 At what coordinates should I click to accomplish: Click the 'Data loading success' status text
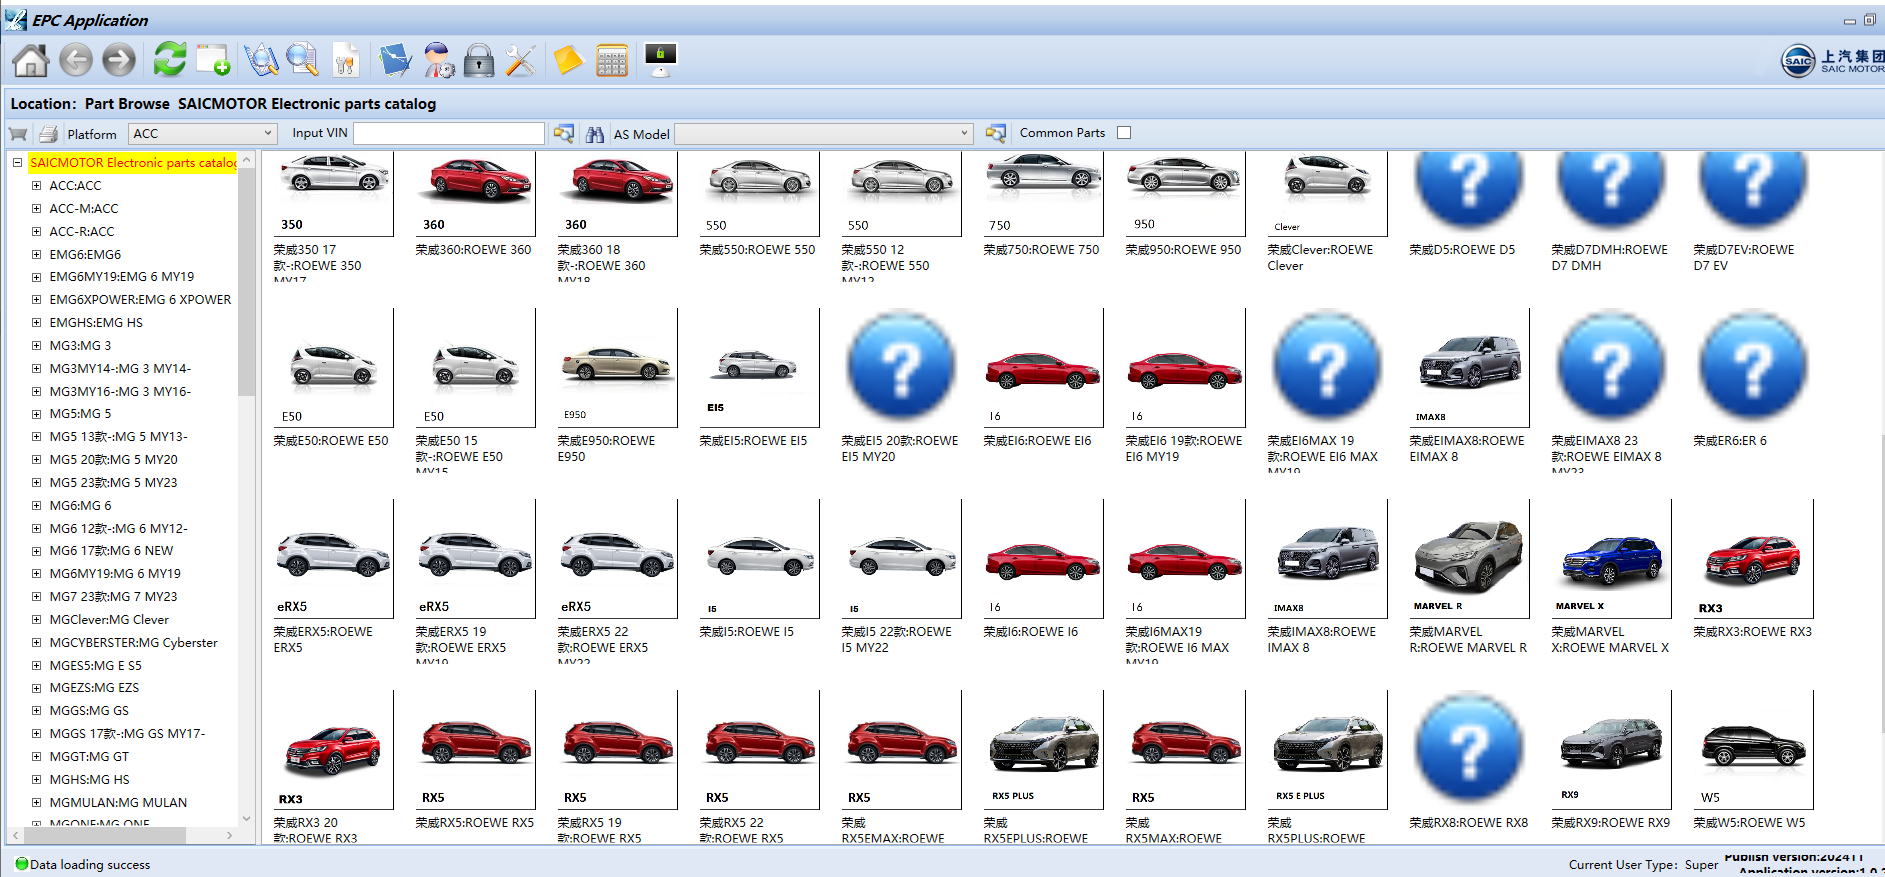tap(90, 865)
